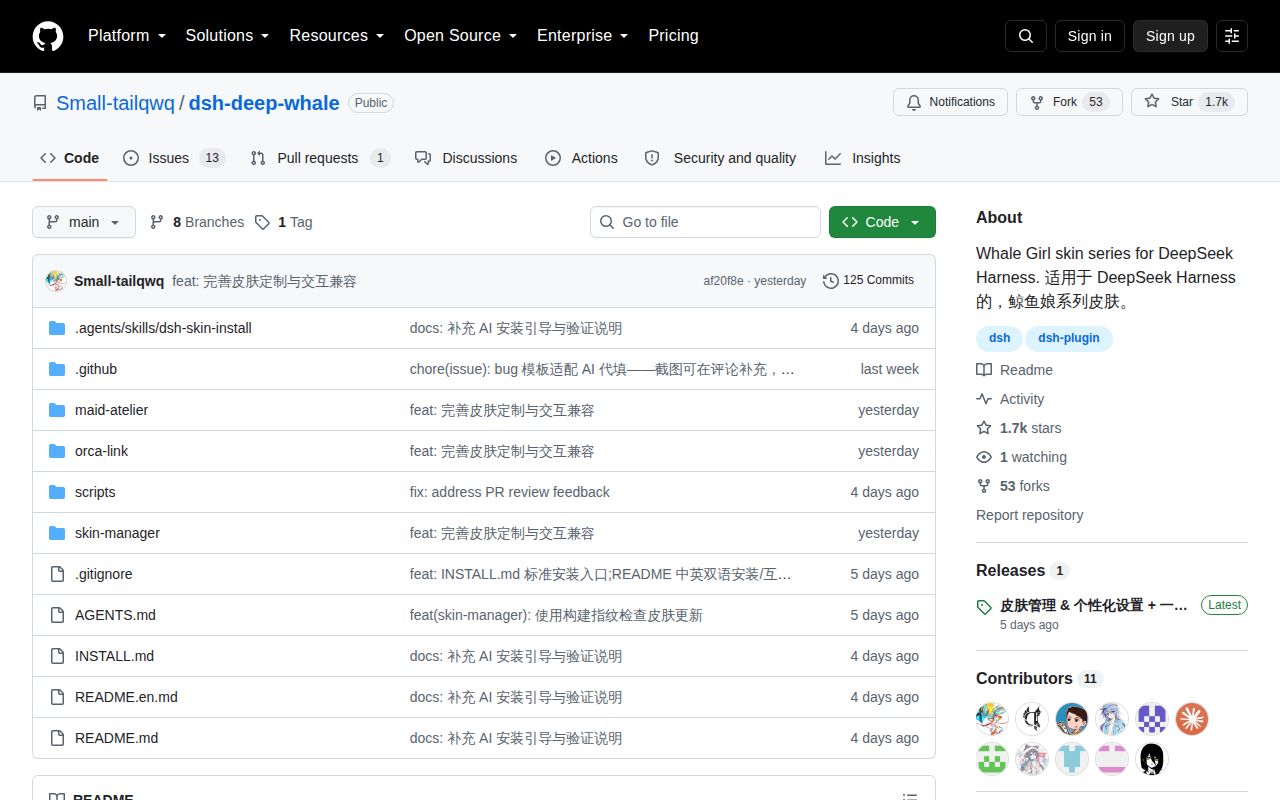Fork the repository
This screenshot has width=1280, height=800.
click(x=1069, y=102)
